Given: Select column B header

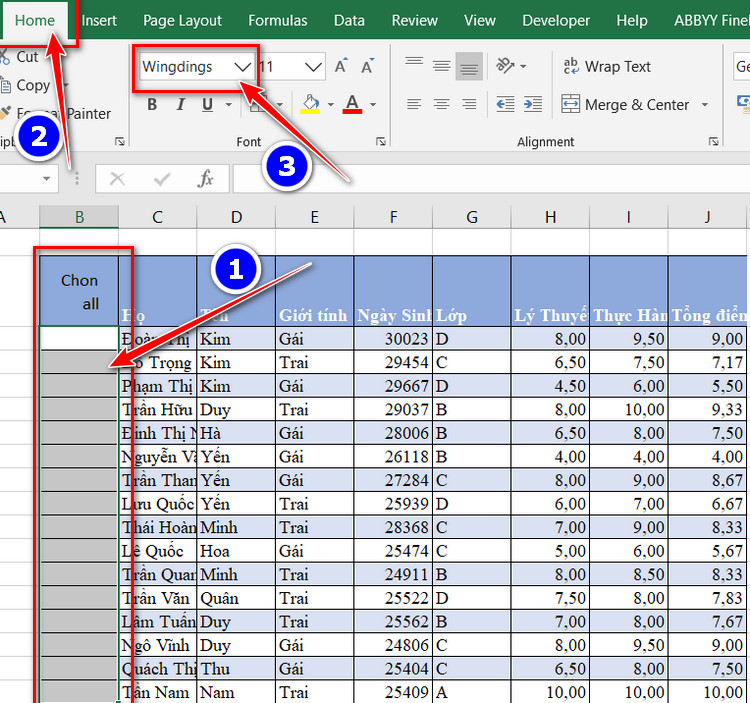Looking at the screenshot, I should [79, 217].
